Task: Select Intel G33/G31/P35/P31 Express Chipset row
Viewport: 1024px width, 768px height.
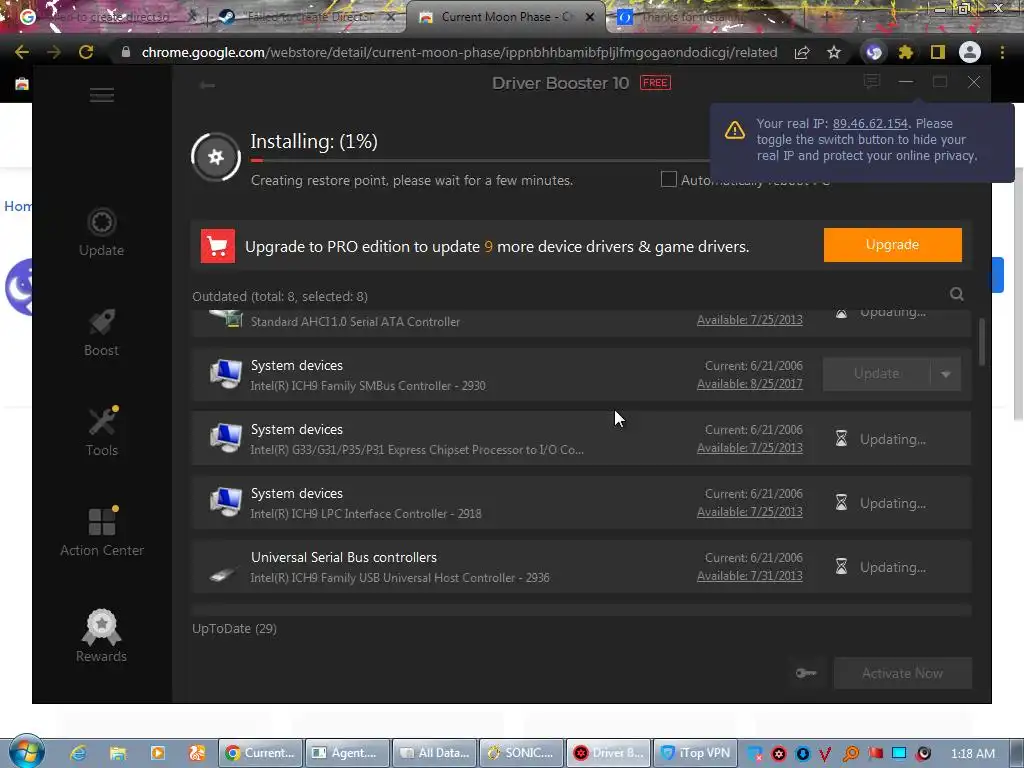Action: click(x=581, y=438)
